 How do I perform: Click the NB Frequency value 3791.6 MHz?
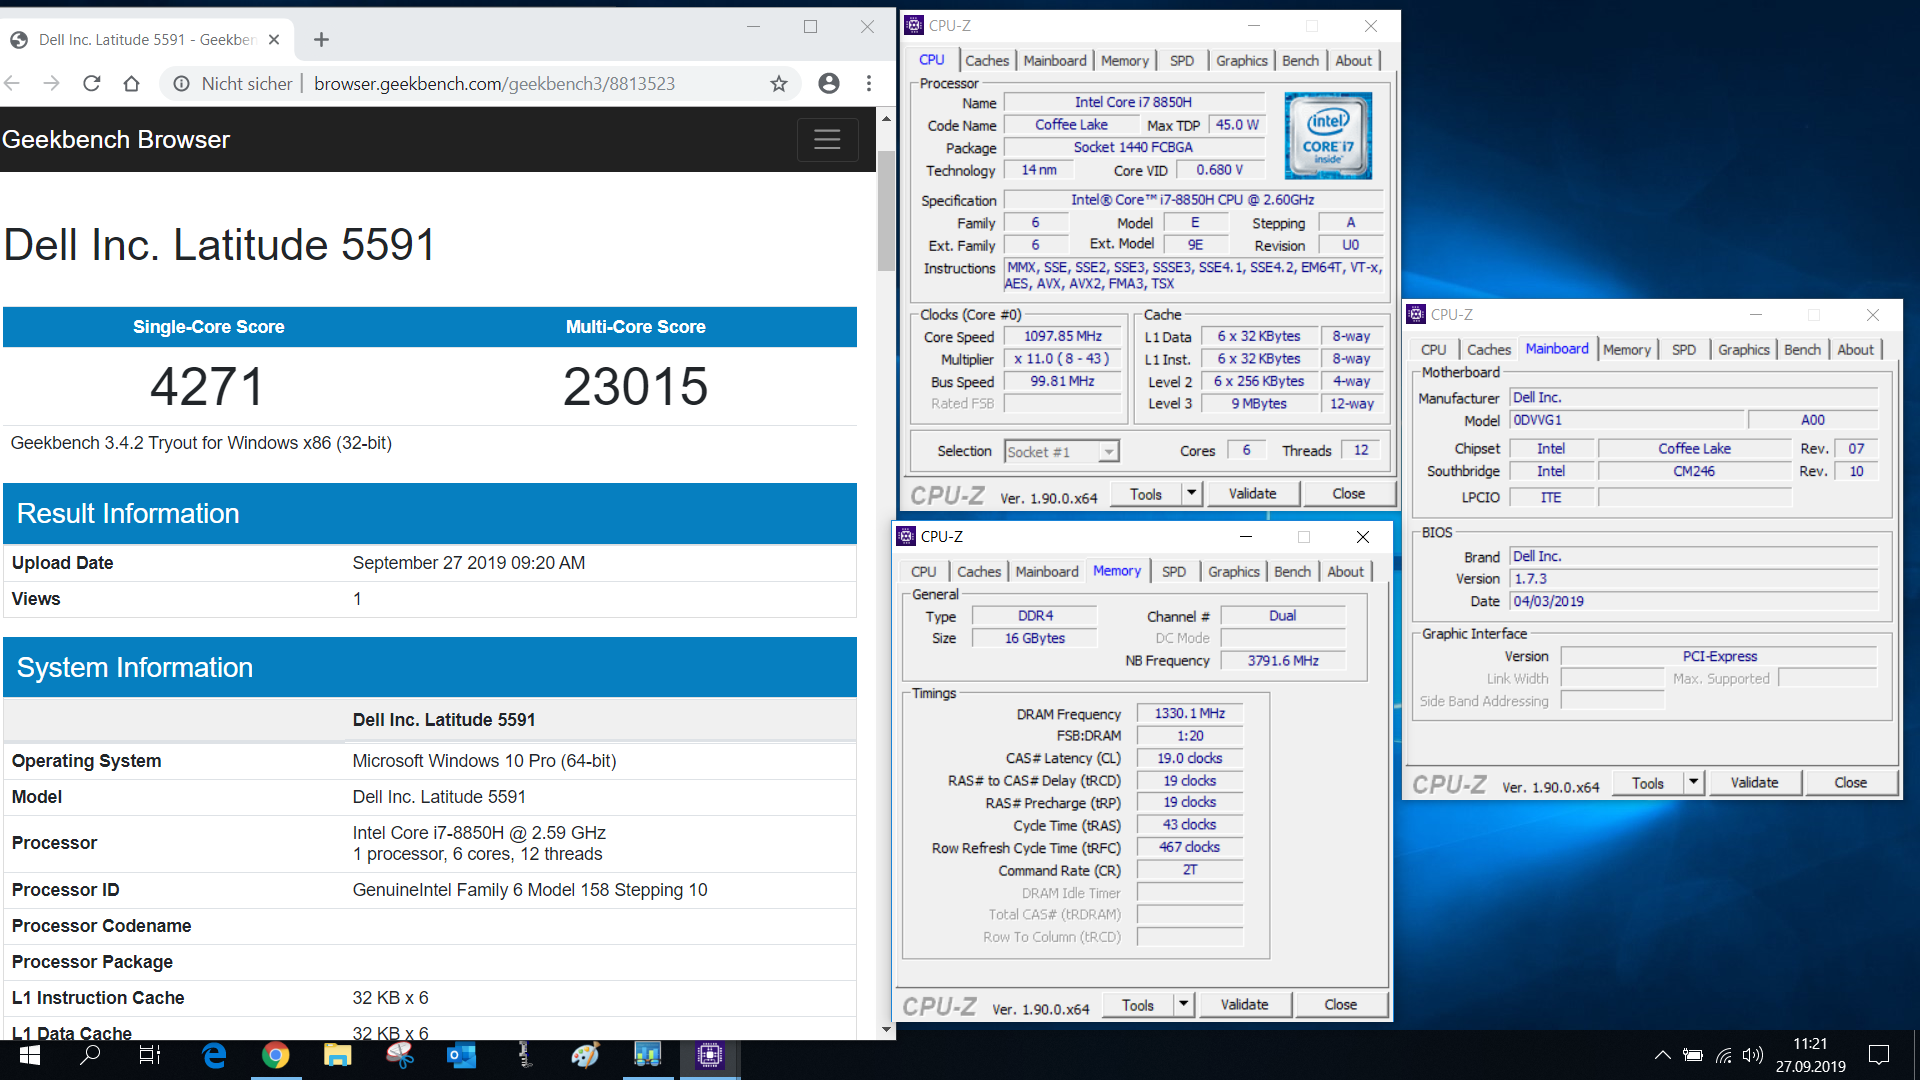pos(1283,661)
